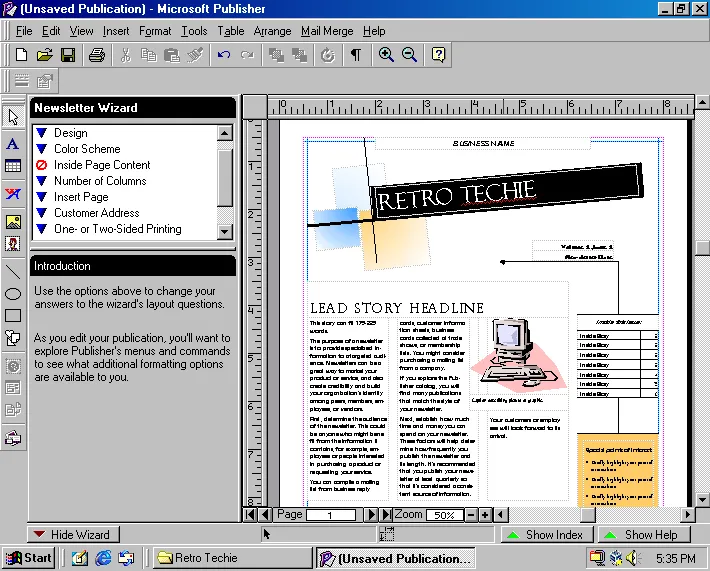Viewport: 710px width, 571px height.
Task: Go to the previous page button
Action: [x=265, y=514]
